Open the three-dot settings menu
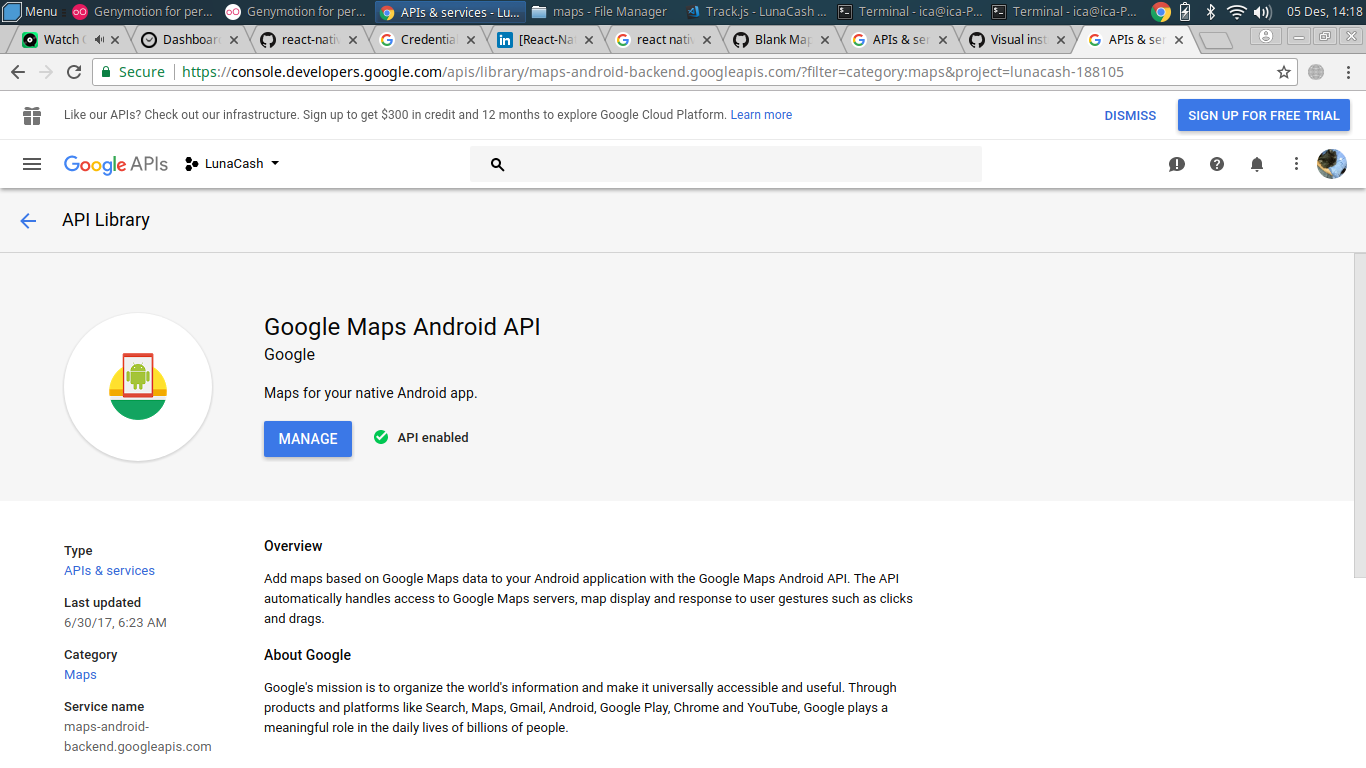 [x=1296, y=164]
